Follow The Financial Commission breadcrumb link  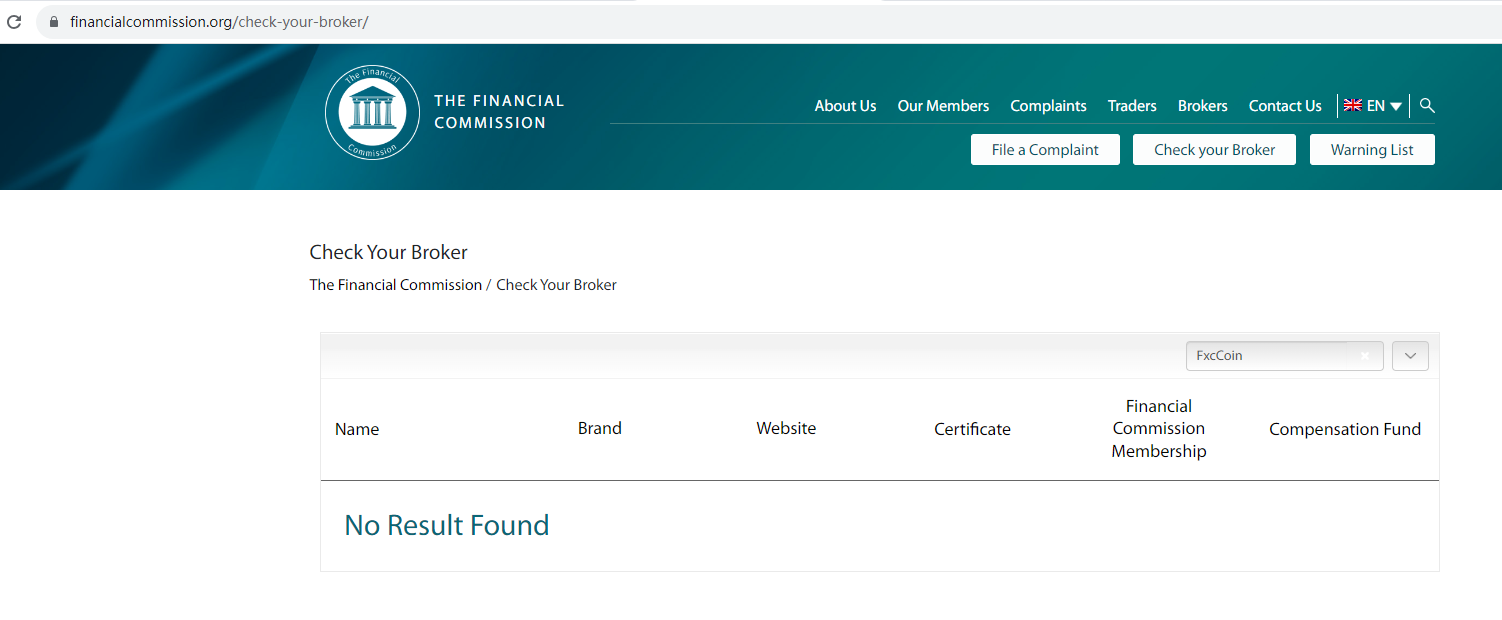(x=395, y=285)
